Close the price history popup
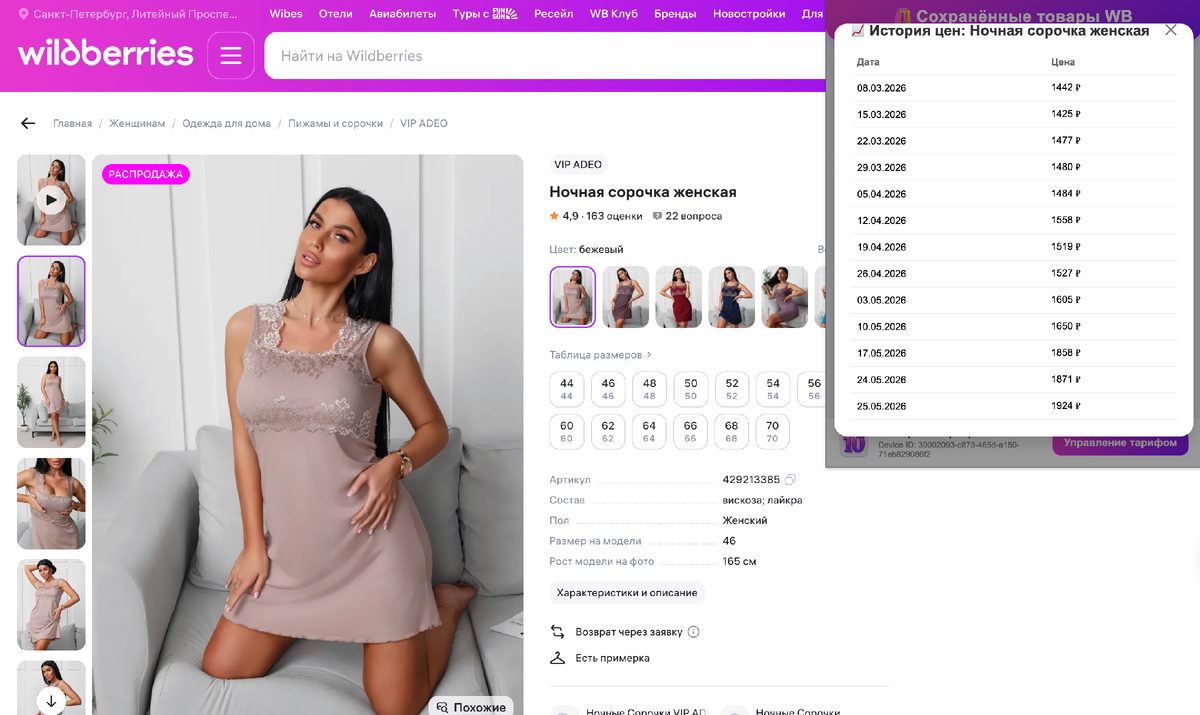1200x715 pixels. 1171,30
